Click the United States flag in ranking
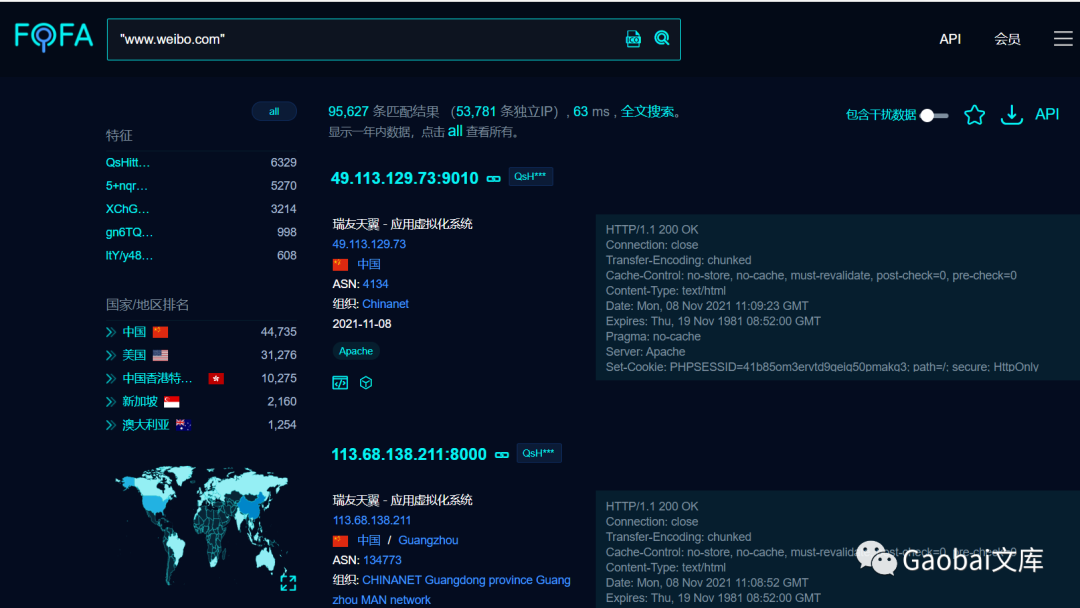Image resolution: width=1080 pixels, height=608 pixels. click(x=160, y=355)
